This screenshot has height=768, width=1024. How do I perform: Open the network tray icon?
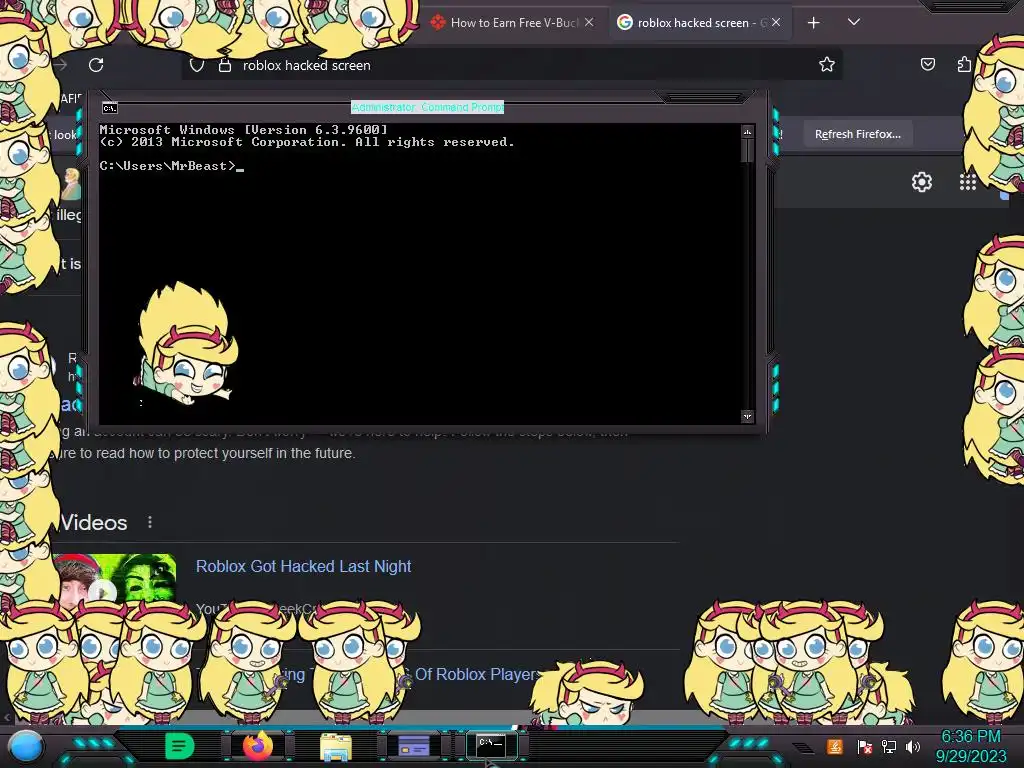[889, 747]
